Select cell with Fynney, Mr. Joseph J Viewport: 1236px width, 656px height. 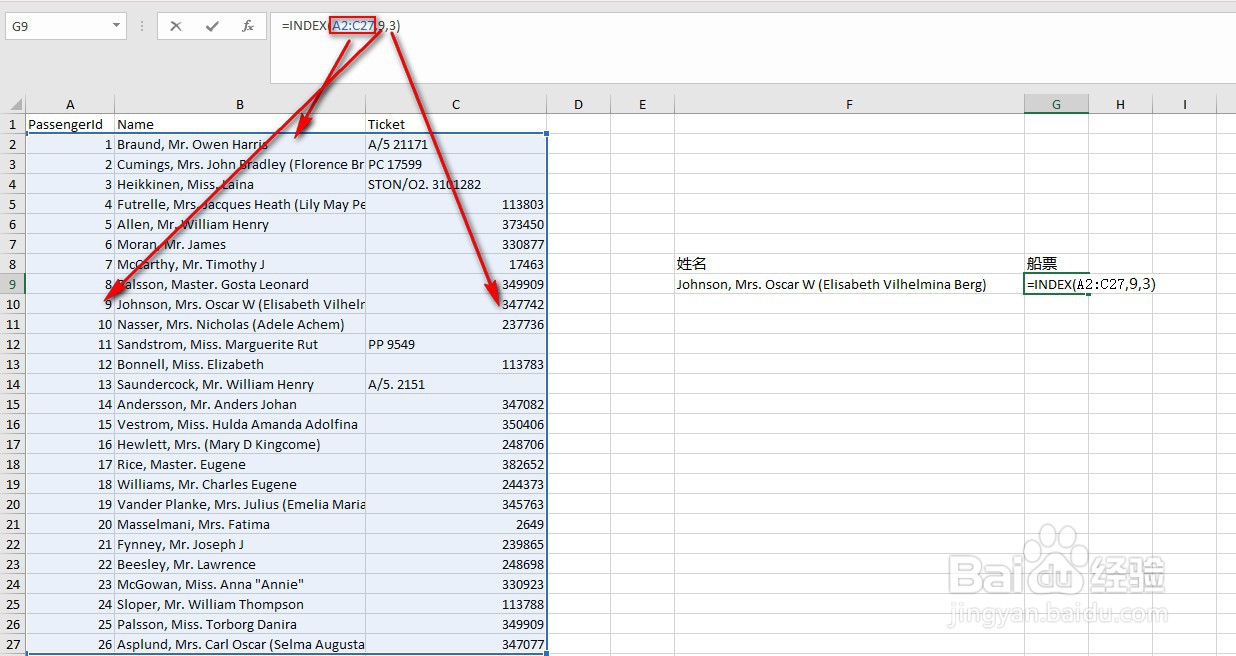tap(240, 544)
